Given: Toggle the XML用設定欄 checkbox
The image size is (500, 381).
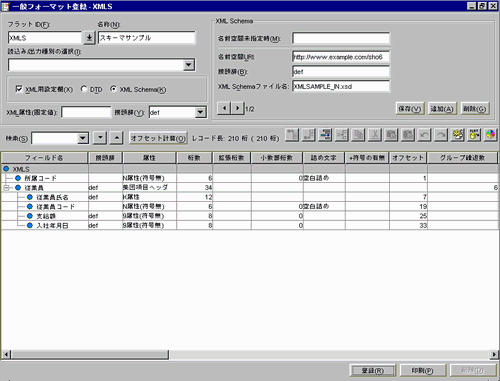Looking at the screenshot, I should 19,89.
